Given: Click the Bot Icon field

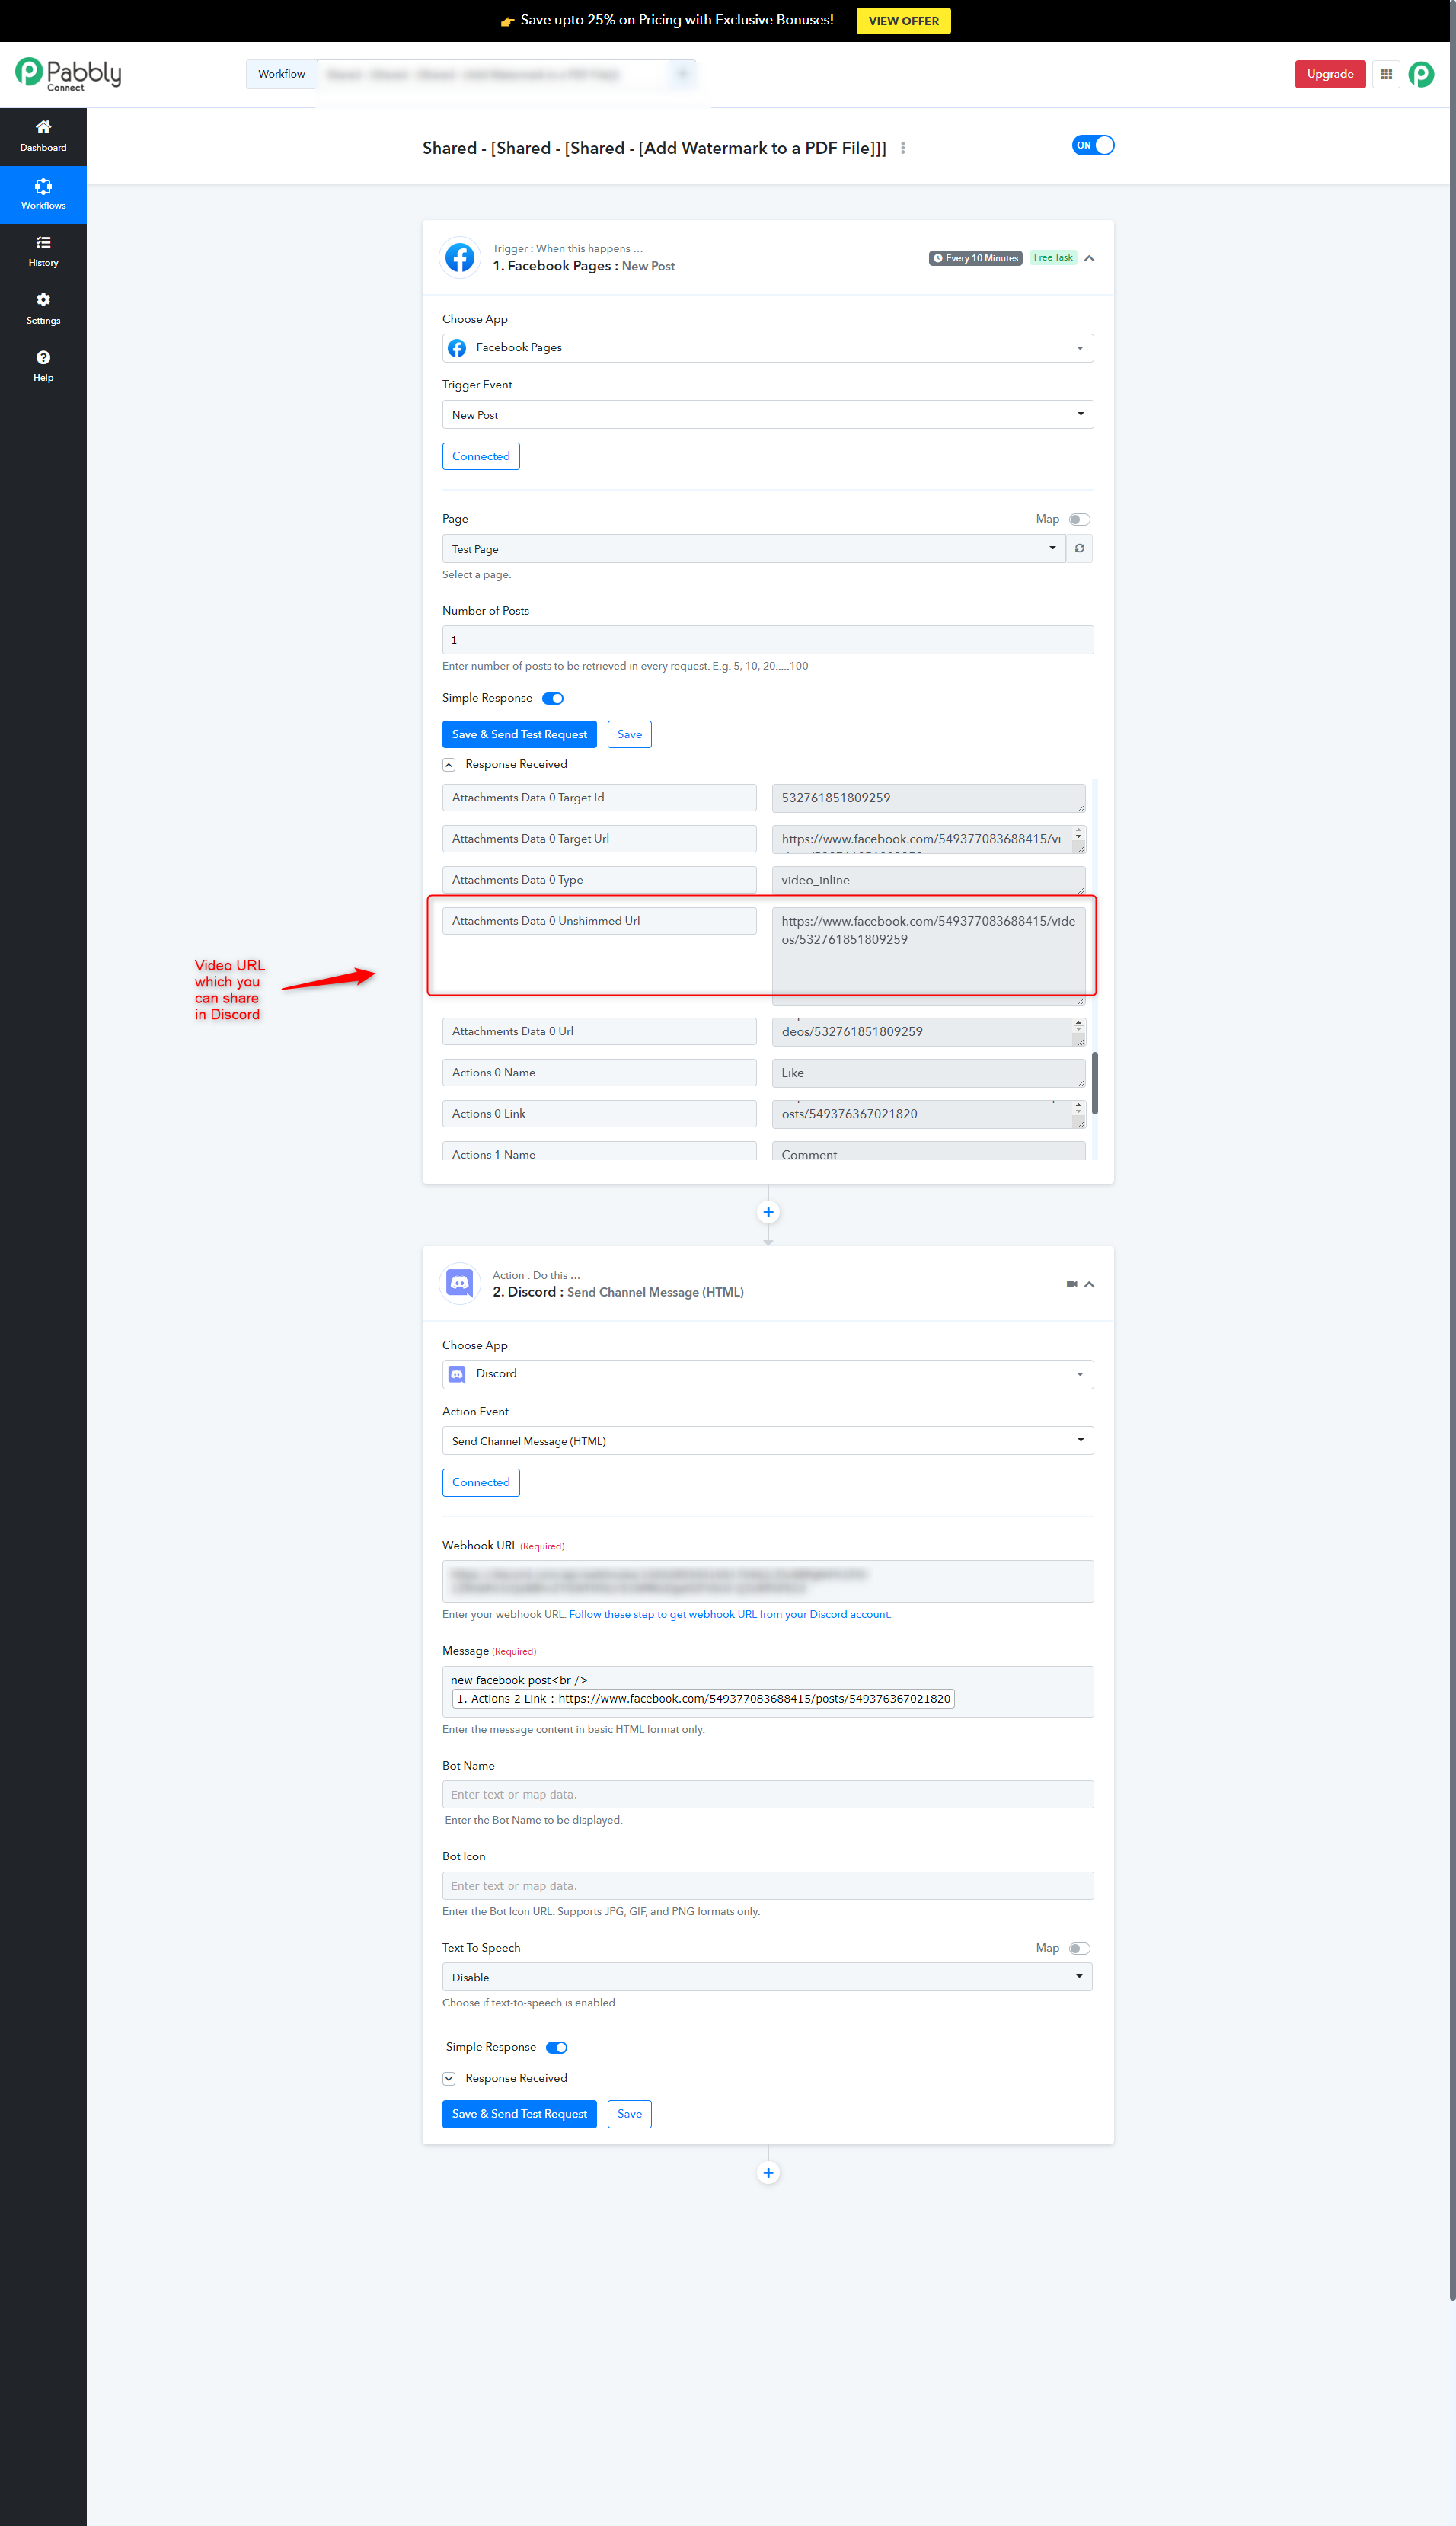Looking at the screenshot, I should [768, 1886].
